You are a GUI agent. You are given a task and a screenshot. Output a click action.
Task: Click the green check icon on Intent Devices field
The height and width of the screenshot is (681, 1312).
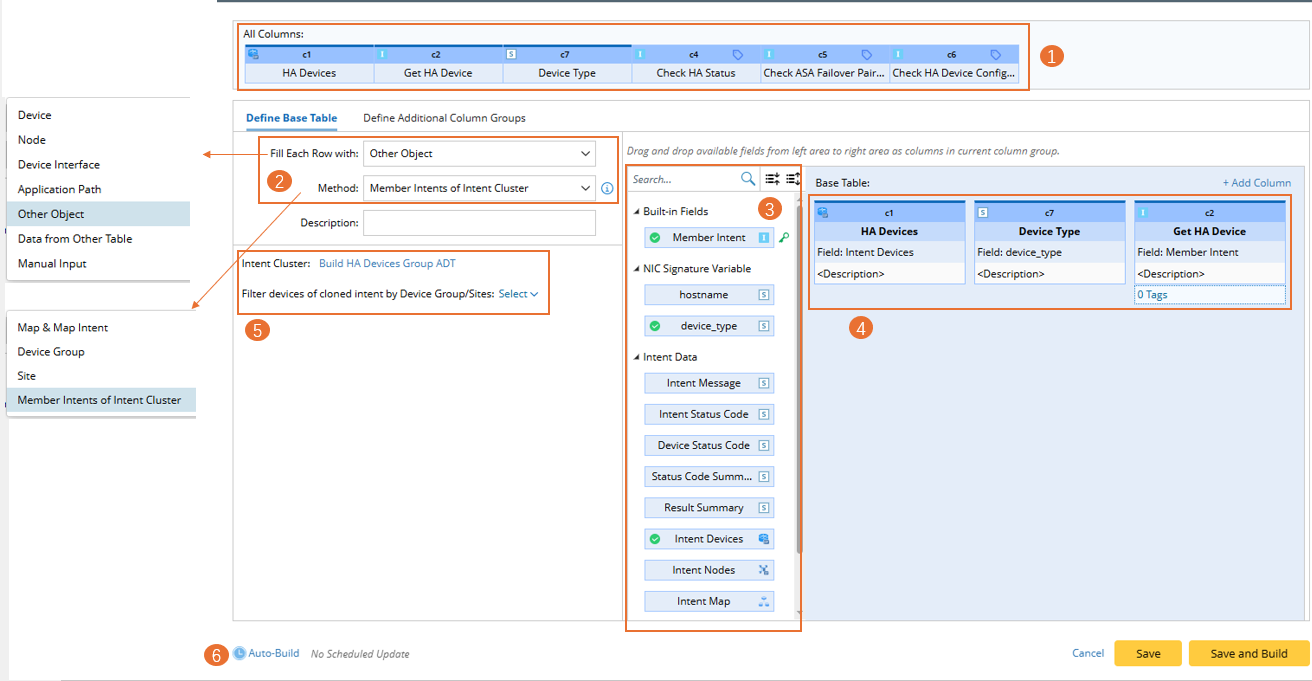coord(655,539)
